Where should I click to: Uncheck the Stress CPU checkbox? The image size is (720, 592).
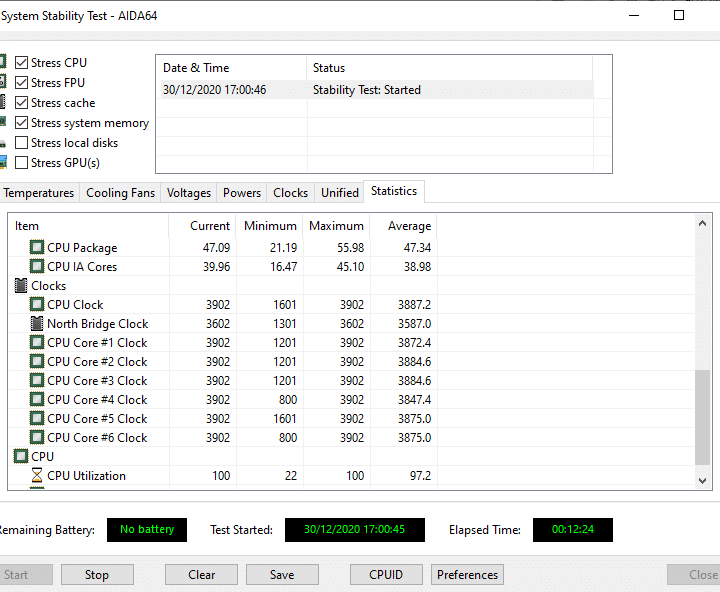(22, 63)
